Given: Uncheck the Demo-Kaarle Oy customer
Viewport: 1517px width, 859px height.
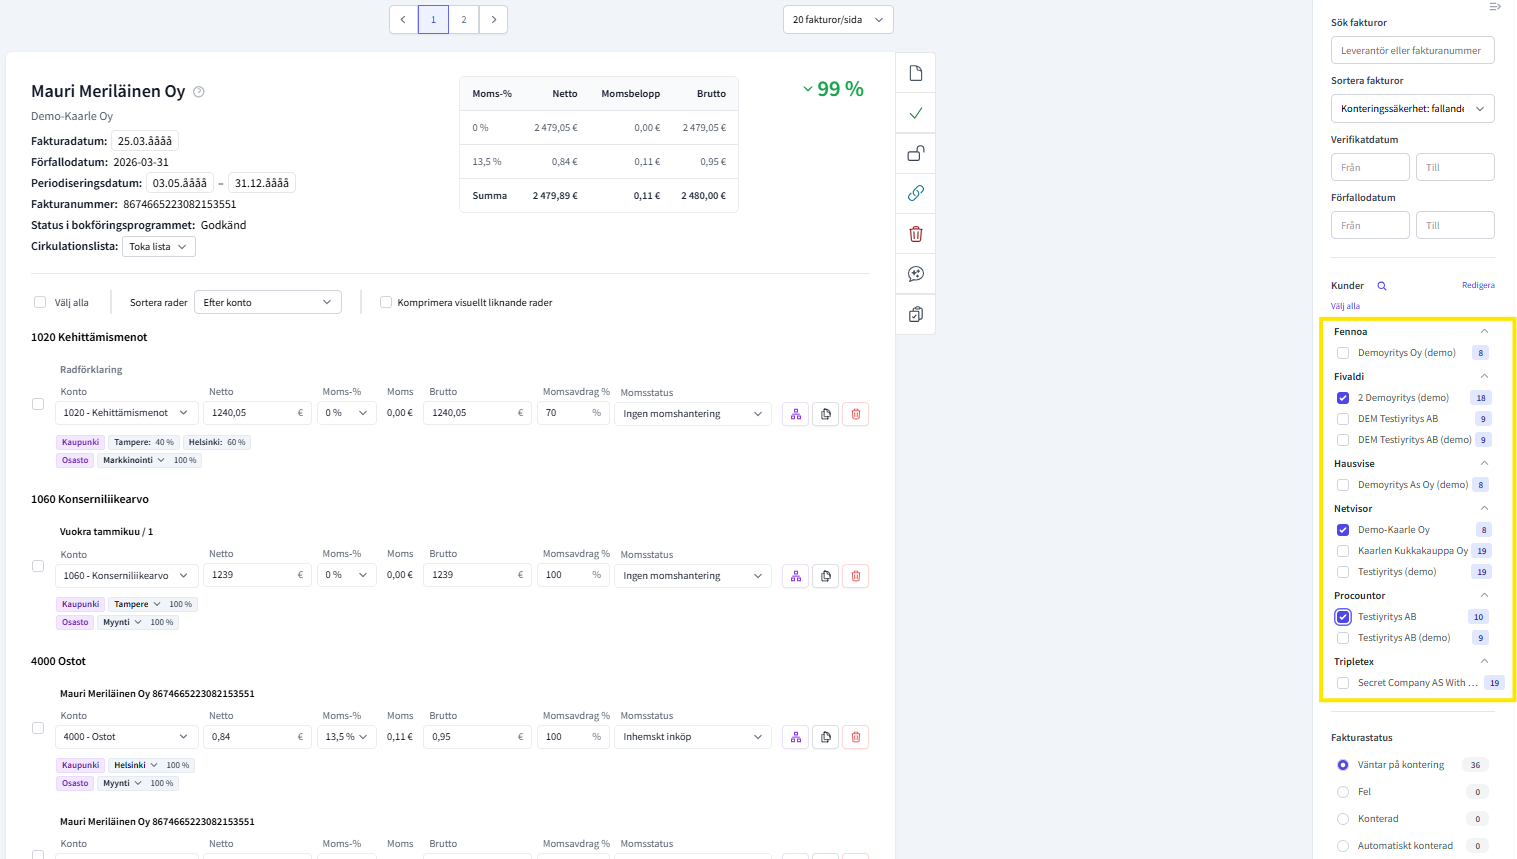Looking at the screenshot, I should (1343, 530).
